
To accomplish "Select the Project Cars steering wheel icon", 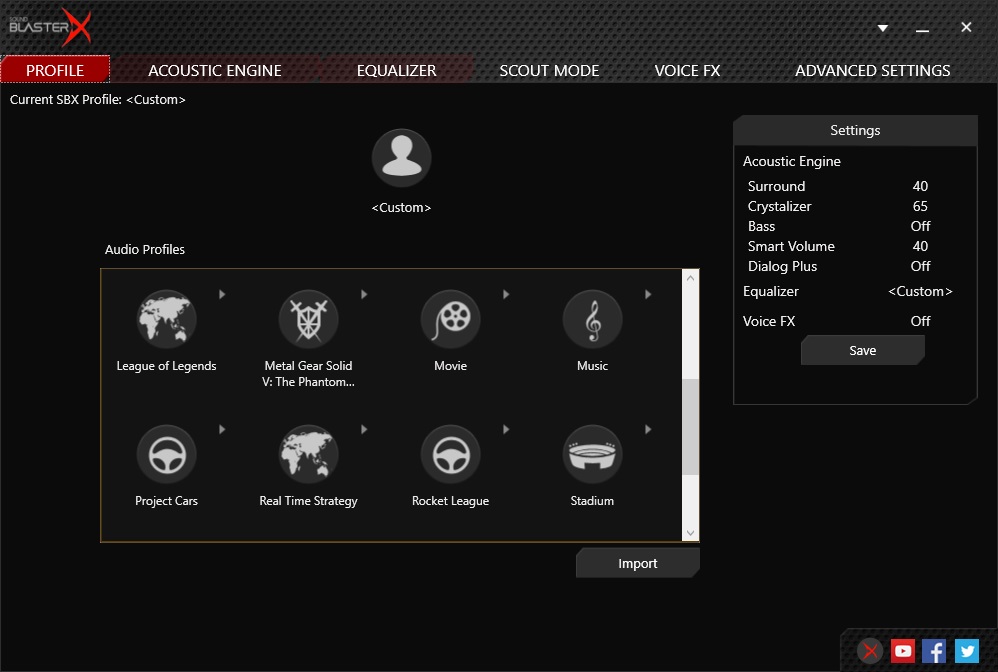I will point(167,454).
